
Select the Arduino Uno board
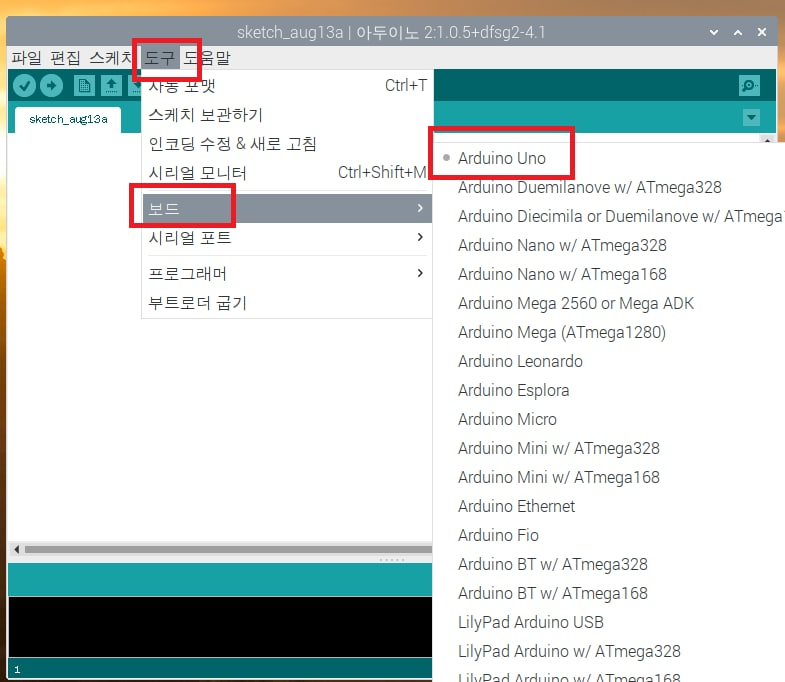tap(609, 158)
